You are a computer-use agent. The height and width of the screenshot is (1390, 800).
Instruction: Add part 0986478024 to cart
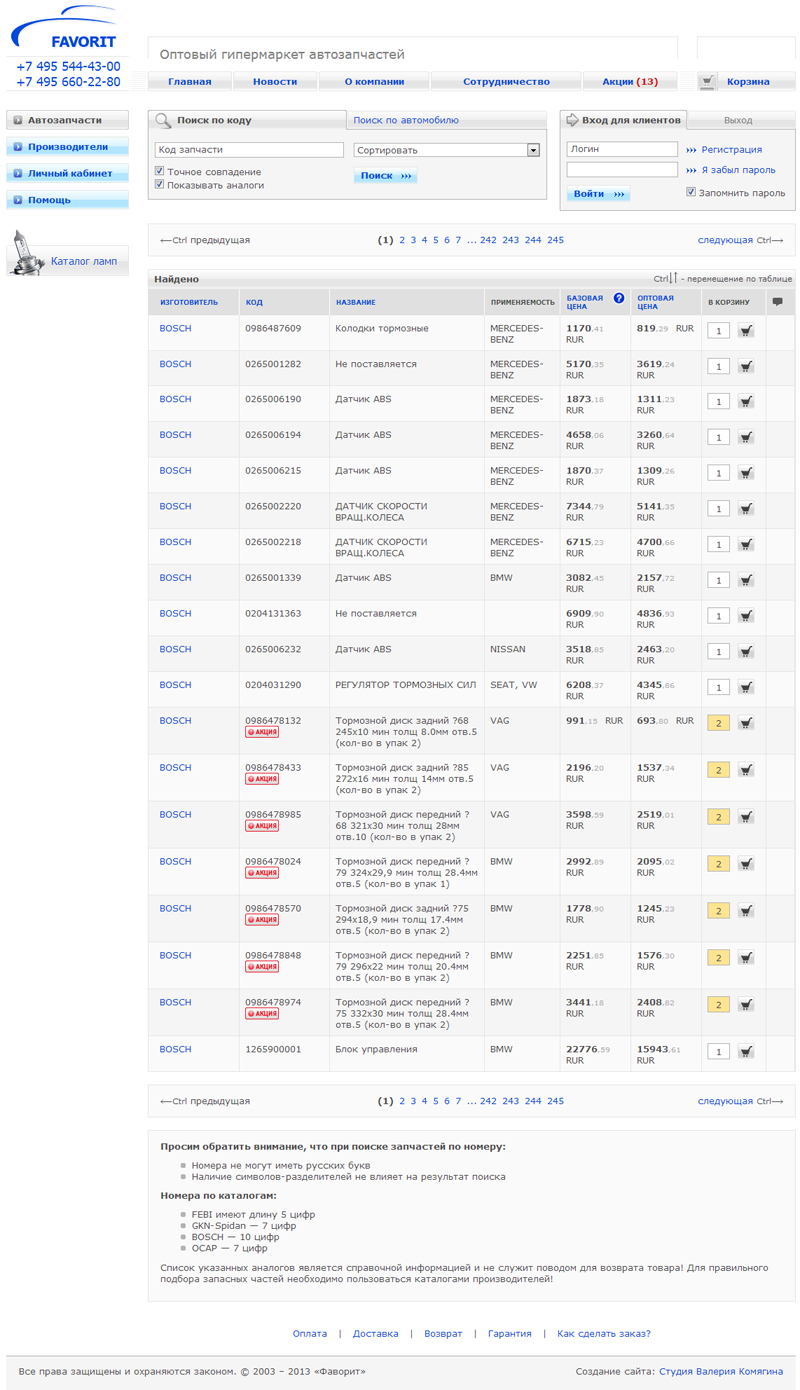click(746, 865)
